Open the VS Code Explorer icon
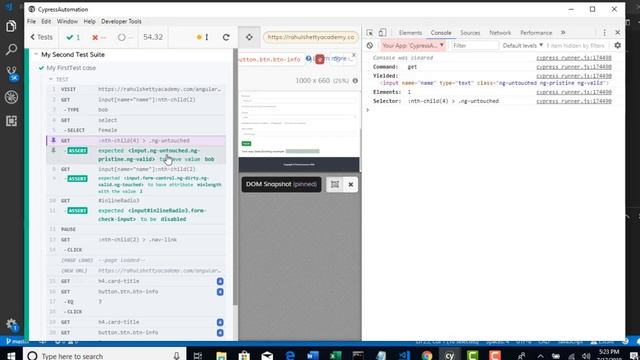 11,26
